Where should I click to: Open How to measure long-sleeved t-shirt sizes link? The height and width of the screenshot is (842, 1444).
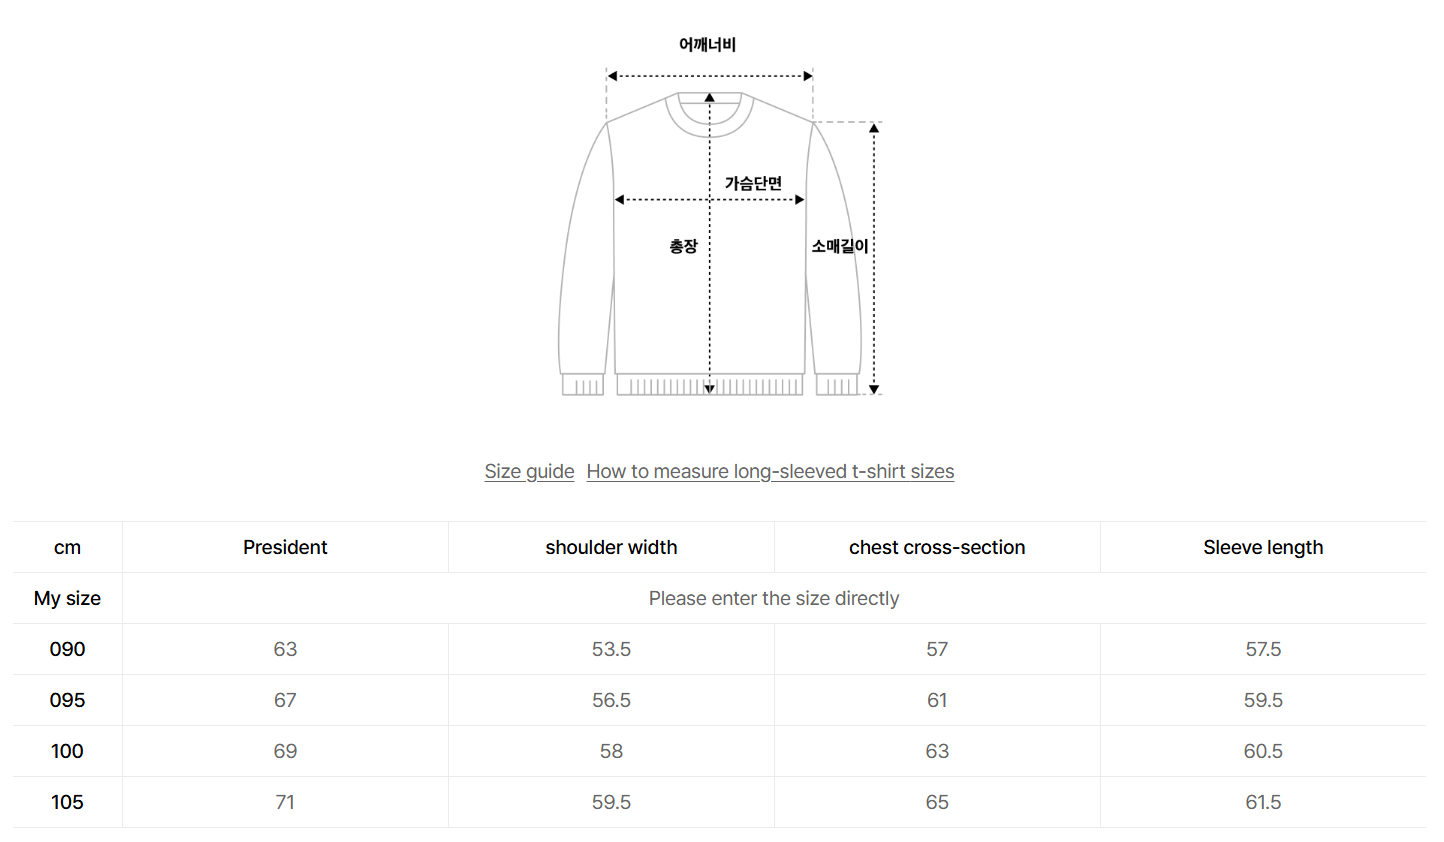[770, 471]
